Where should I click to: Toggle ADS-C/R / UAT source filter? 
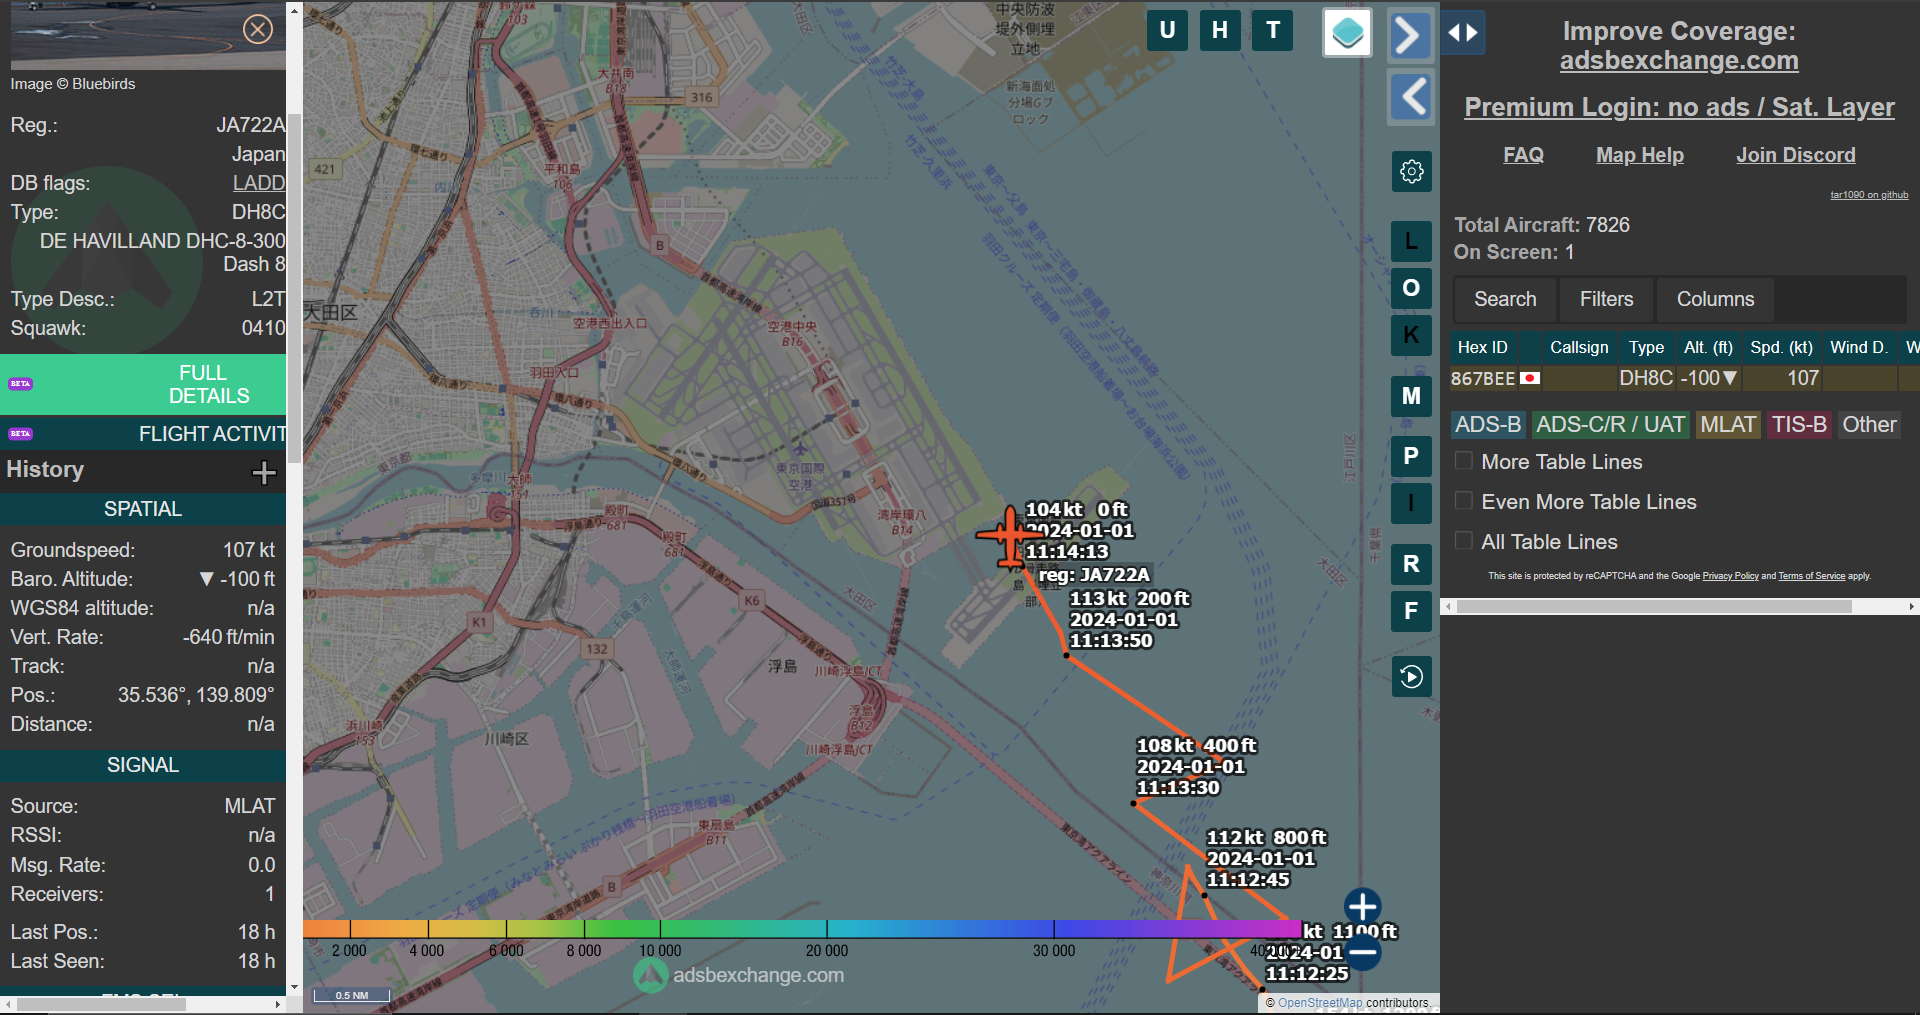(x=1610, y=425)
